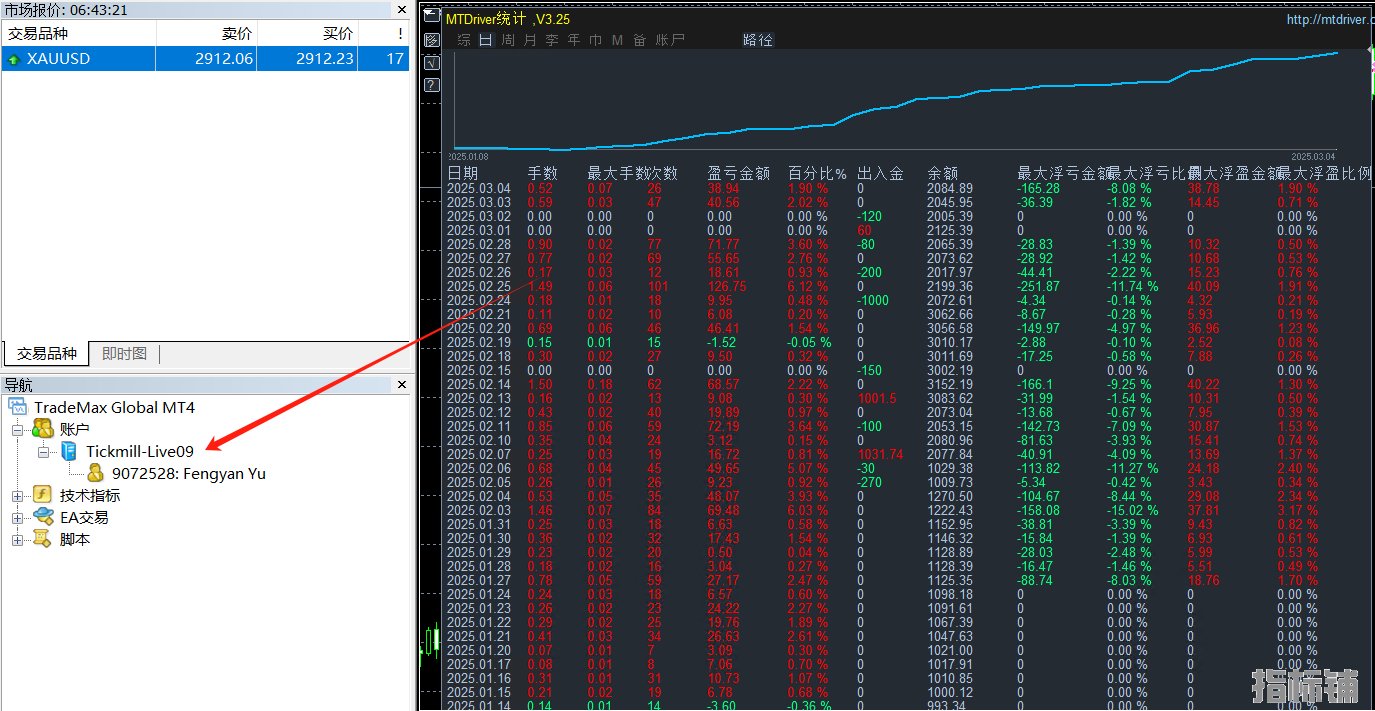Select the 周 weekly statistics tab
This screenshot has height=711, width=1375.
[508, 40]
